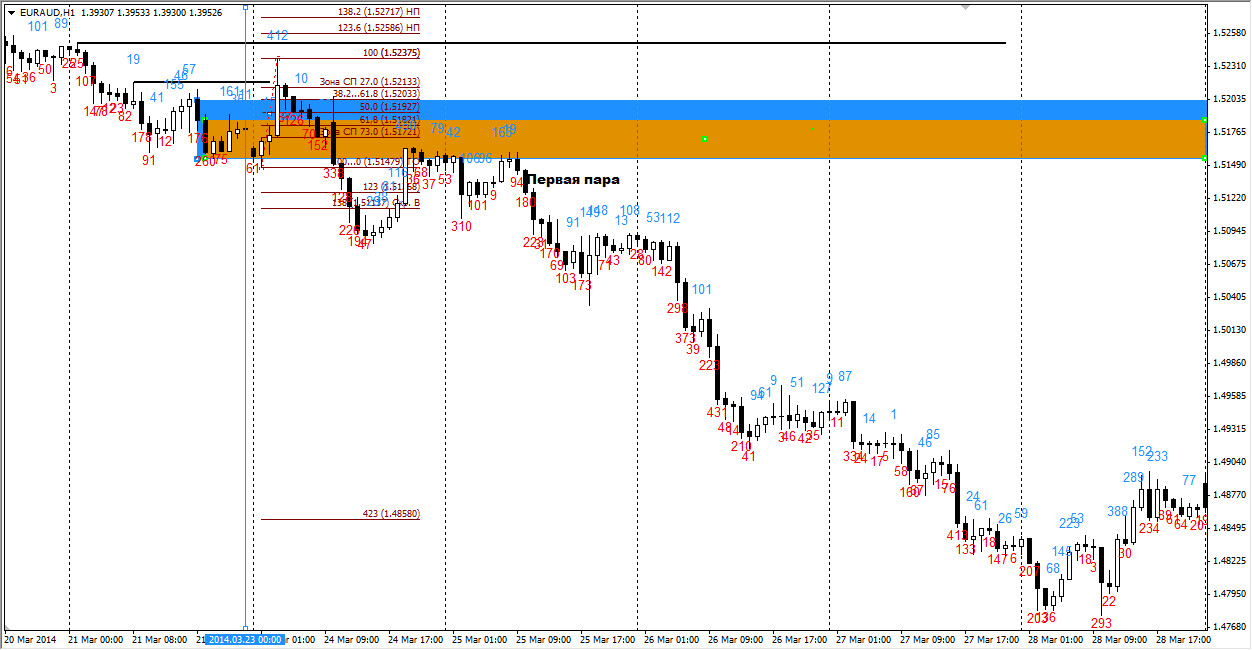Click the 26 Mar 01:00 time axis label
Viewport: 1252px width, 650px height.
coord(674,638)
